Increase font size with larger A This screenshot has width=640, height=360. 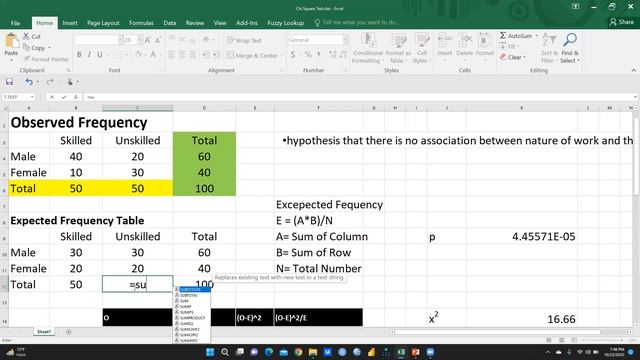tap(148, 40)
